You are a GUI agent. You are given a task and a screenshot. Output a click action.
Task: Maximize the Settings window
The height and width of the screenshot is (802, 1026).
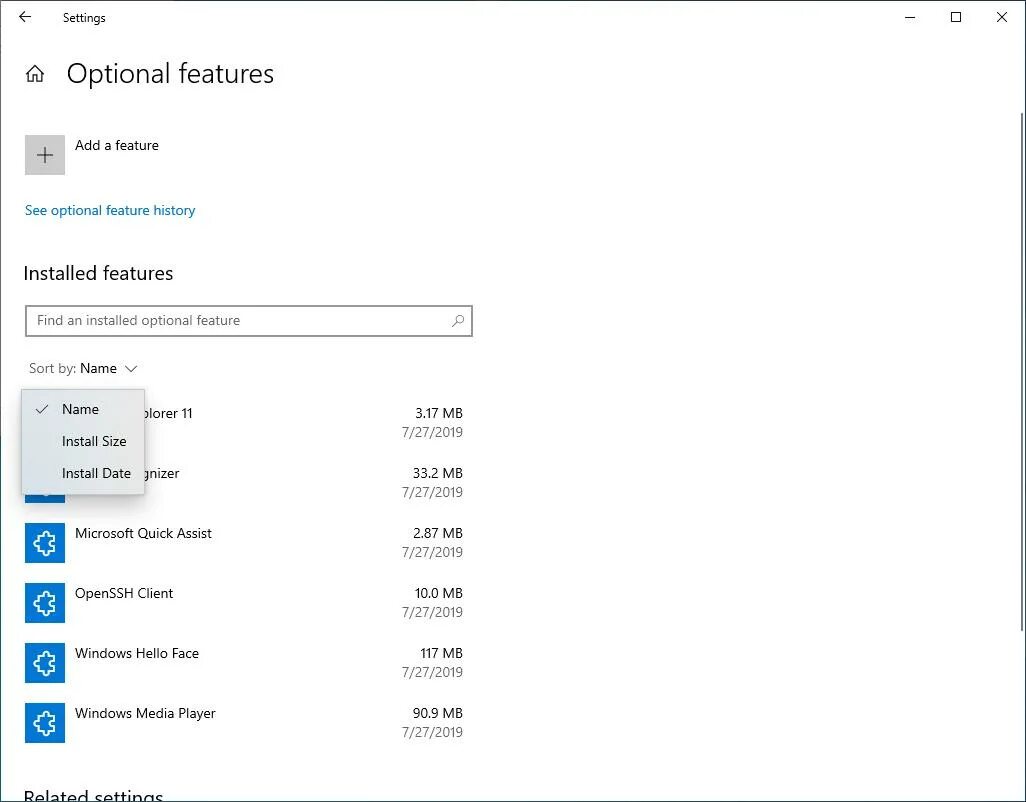point(956,17)
